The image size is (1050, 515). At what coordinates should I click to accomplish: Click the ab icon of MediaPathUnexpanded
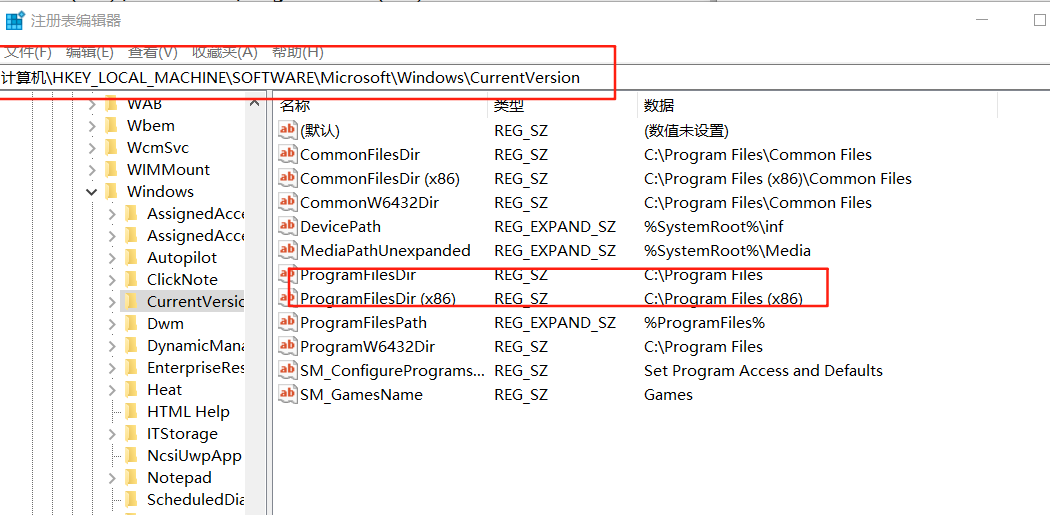287,250
